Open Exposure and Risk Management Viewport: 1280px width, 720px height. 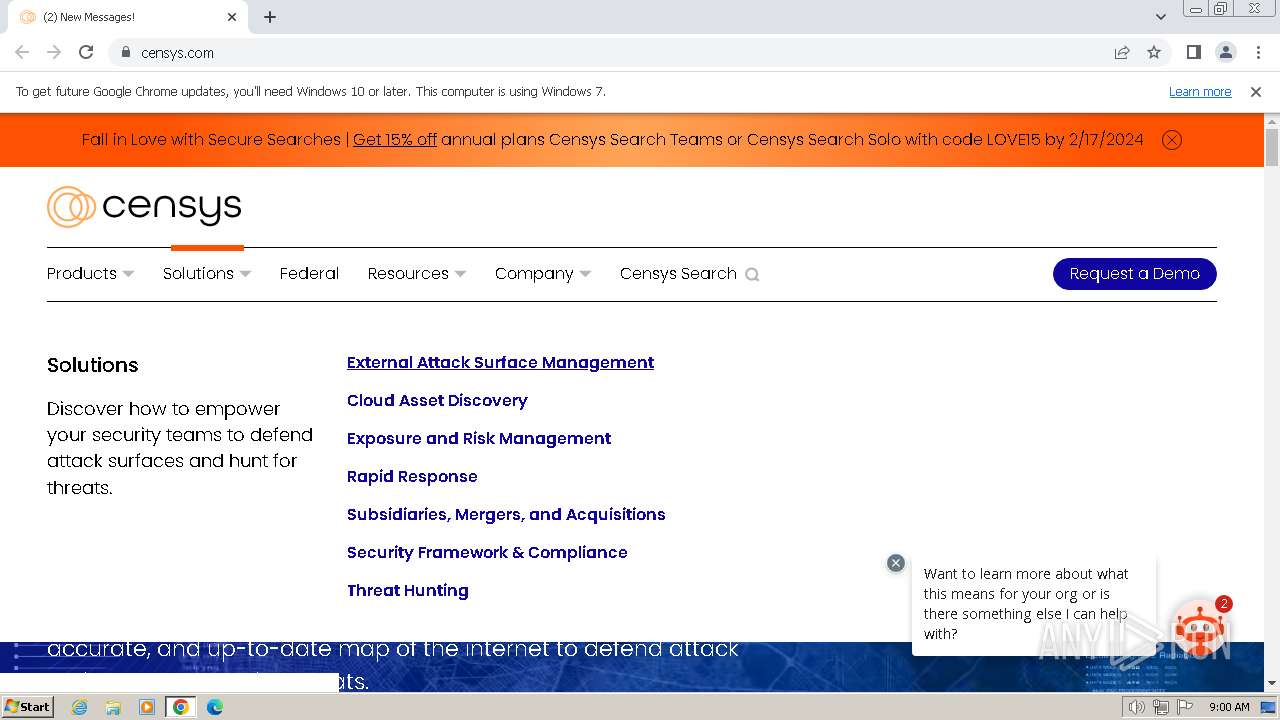(479, 438)
